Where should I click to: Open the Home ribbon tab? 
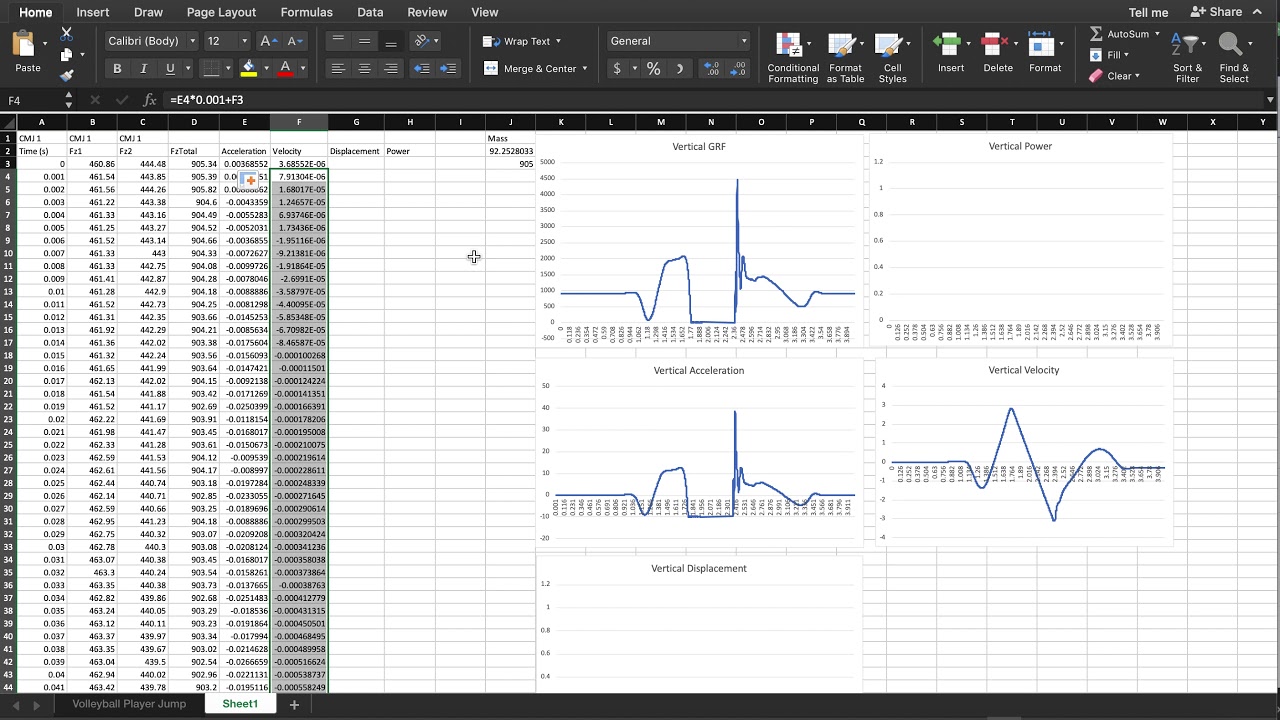click(35, 12)
